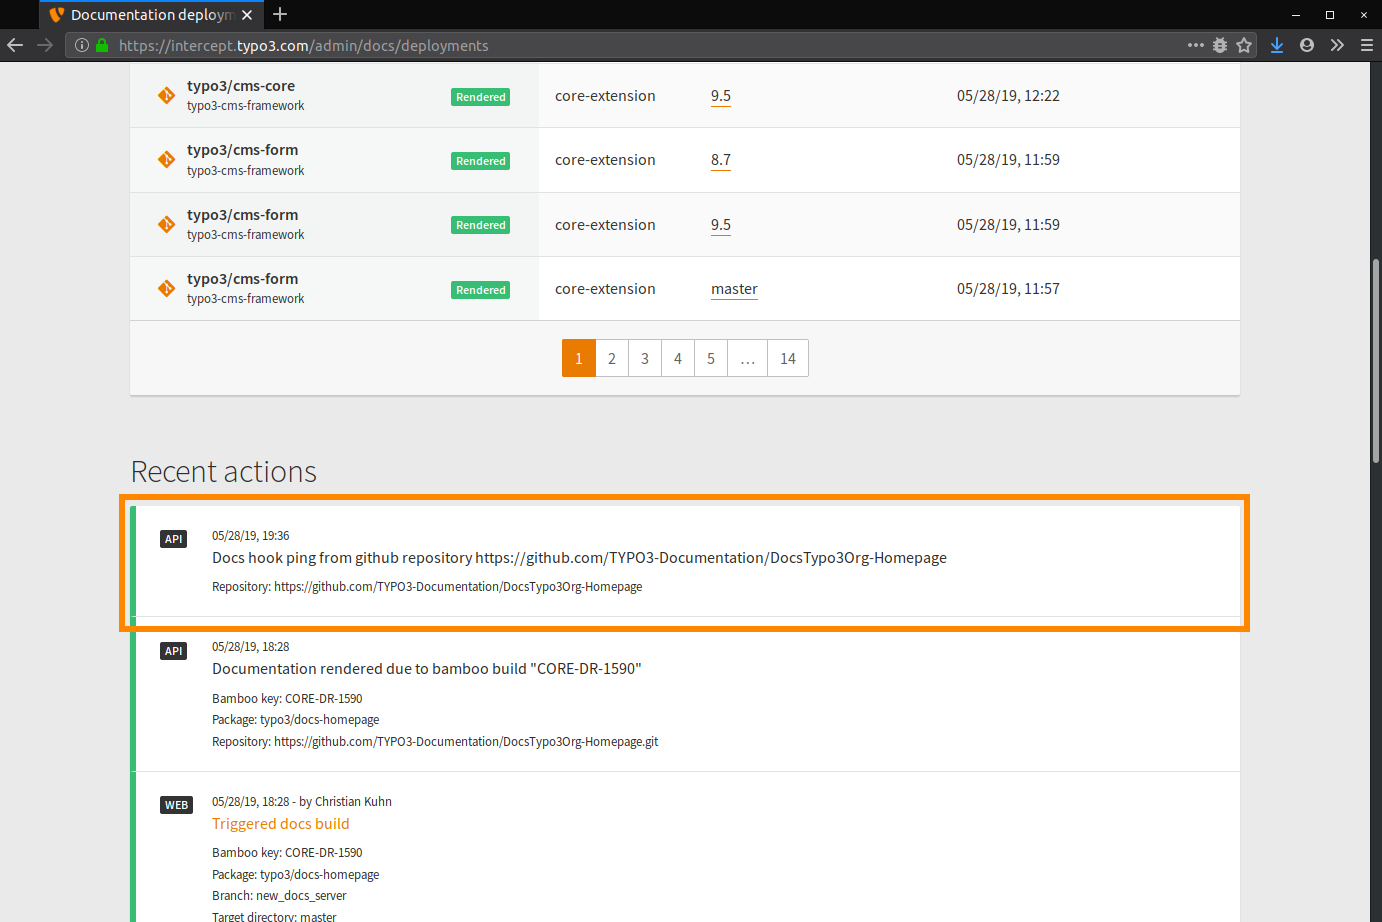
Task: Click the typo3/cms-core package name
Action: tap(241, 86)
